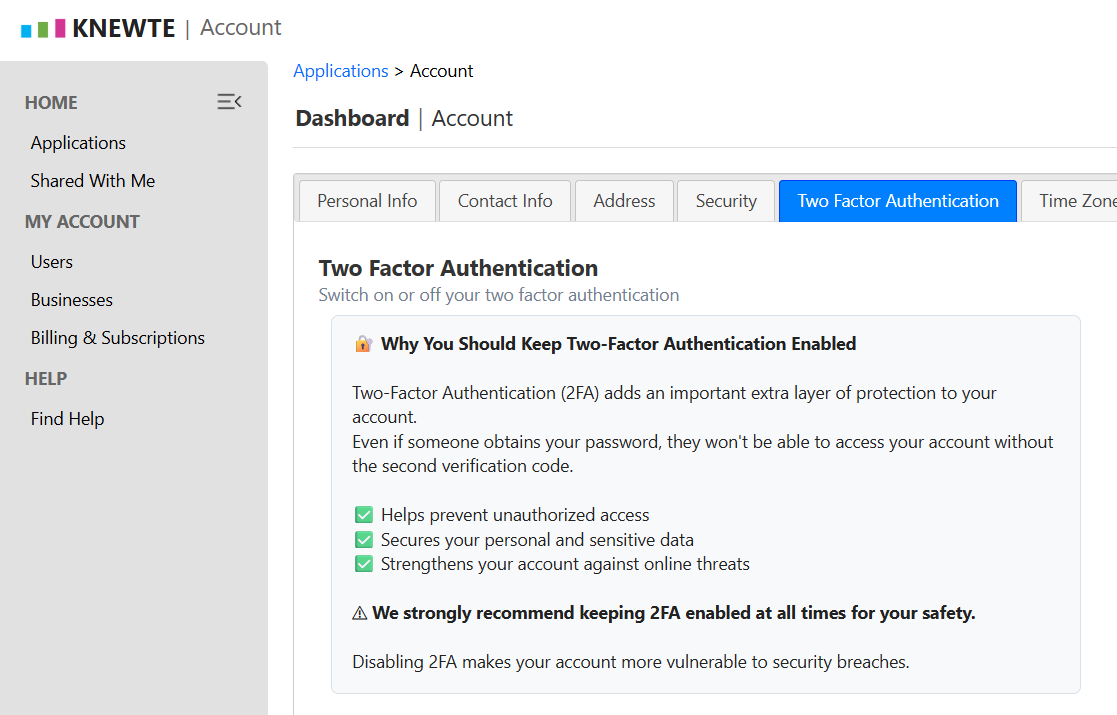The width and height of the screenshot is (1117, 715).
Task: Open Applications from the breadcrumb
Action: 340,70
